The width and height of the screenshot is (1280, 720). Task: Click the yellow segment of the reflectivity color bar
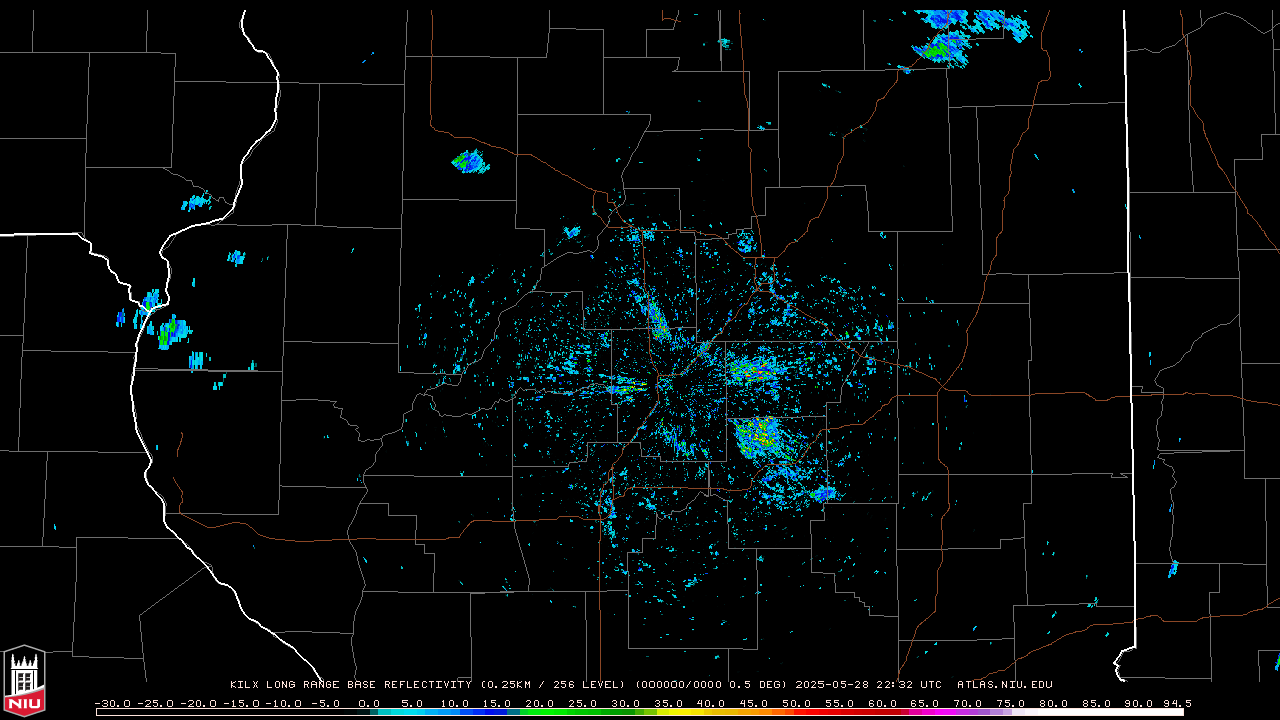pyautogui.click(x=682, y=712)
